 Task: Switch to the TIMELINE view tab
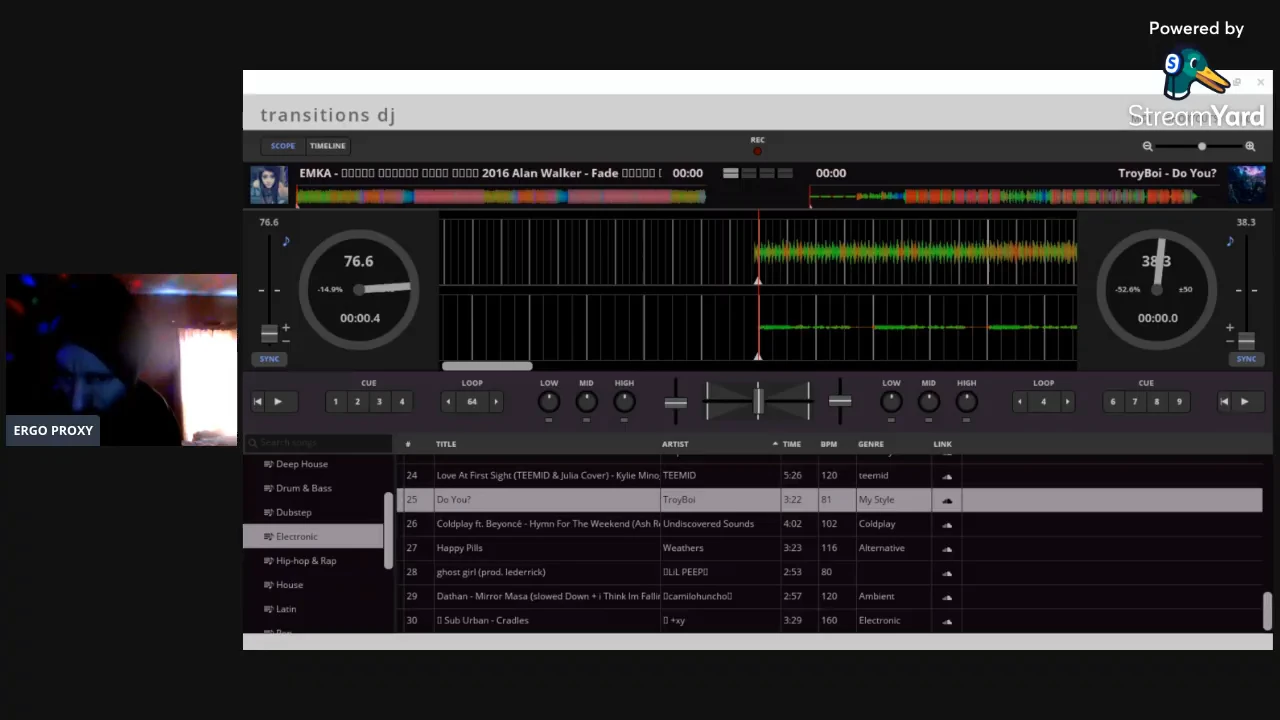point(327,146)
